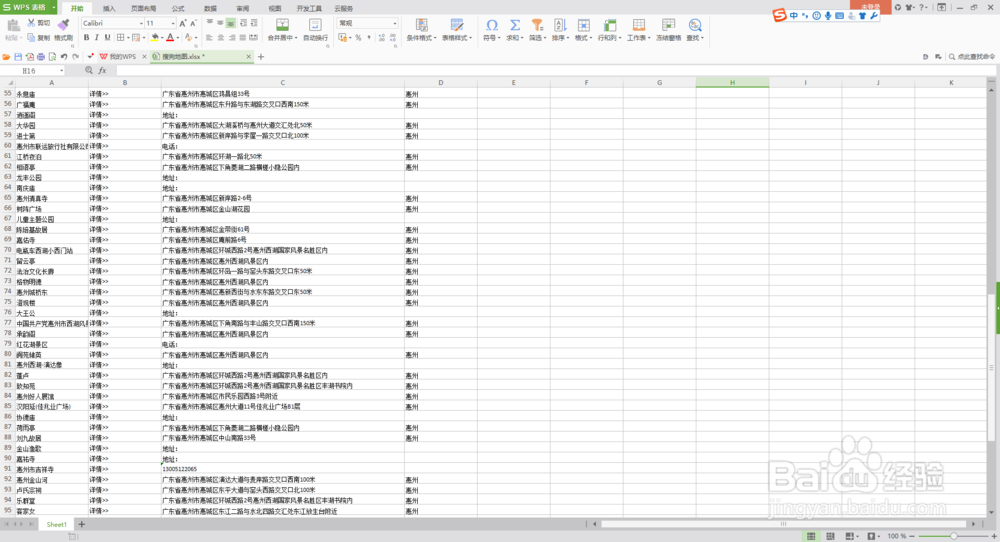The height and width of the screenshot is (542, 1000).
Task: Open the Formulas (公式) tab
Action: point(178,8)
